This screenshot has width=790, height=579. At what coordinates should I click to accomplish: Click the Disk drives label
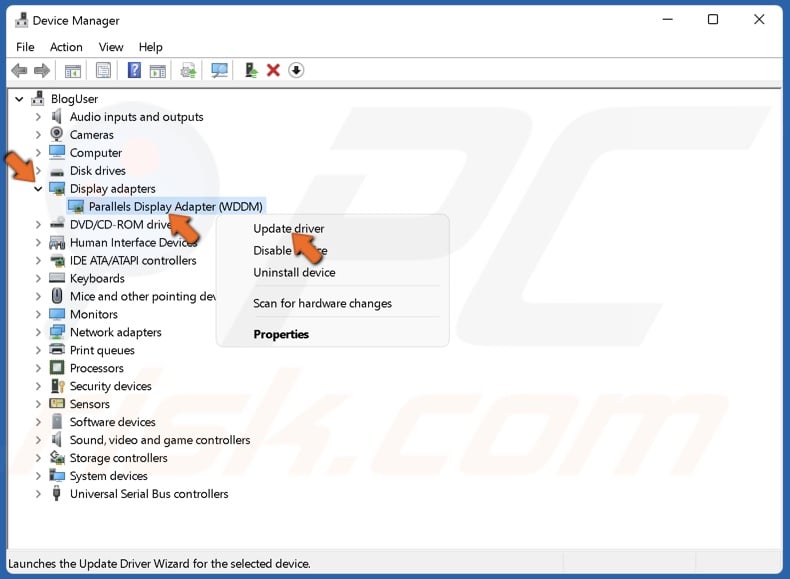98,171
